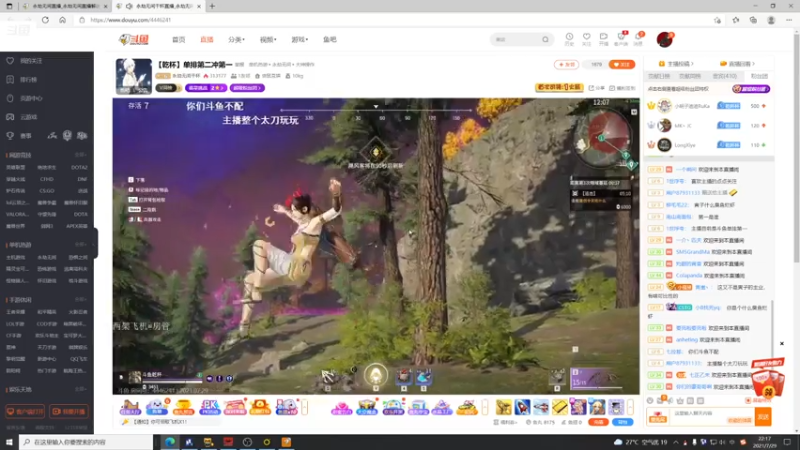800x450 pixels.
Task: Click the blue ghost activity icon
Action: 157,407
